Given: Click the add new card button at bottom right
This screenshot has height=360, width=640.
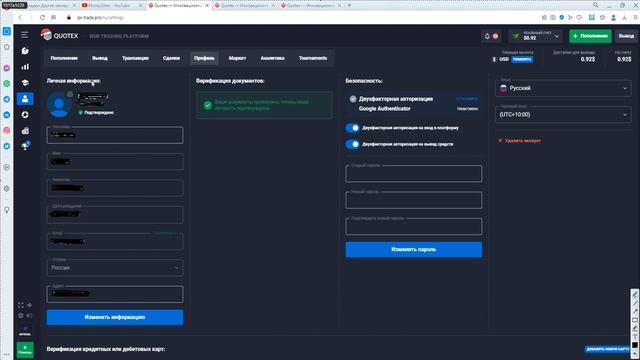Looking at the screenshot, I should tap(607, 349).
